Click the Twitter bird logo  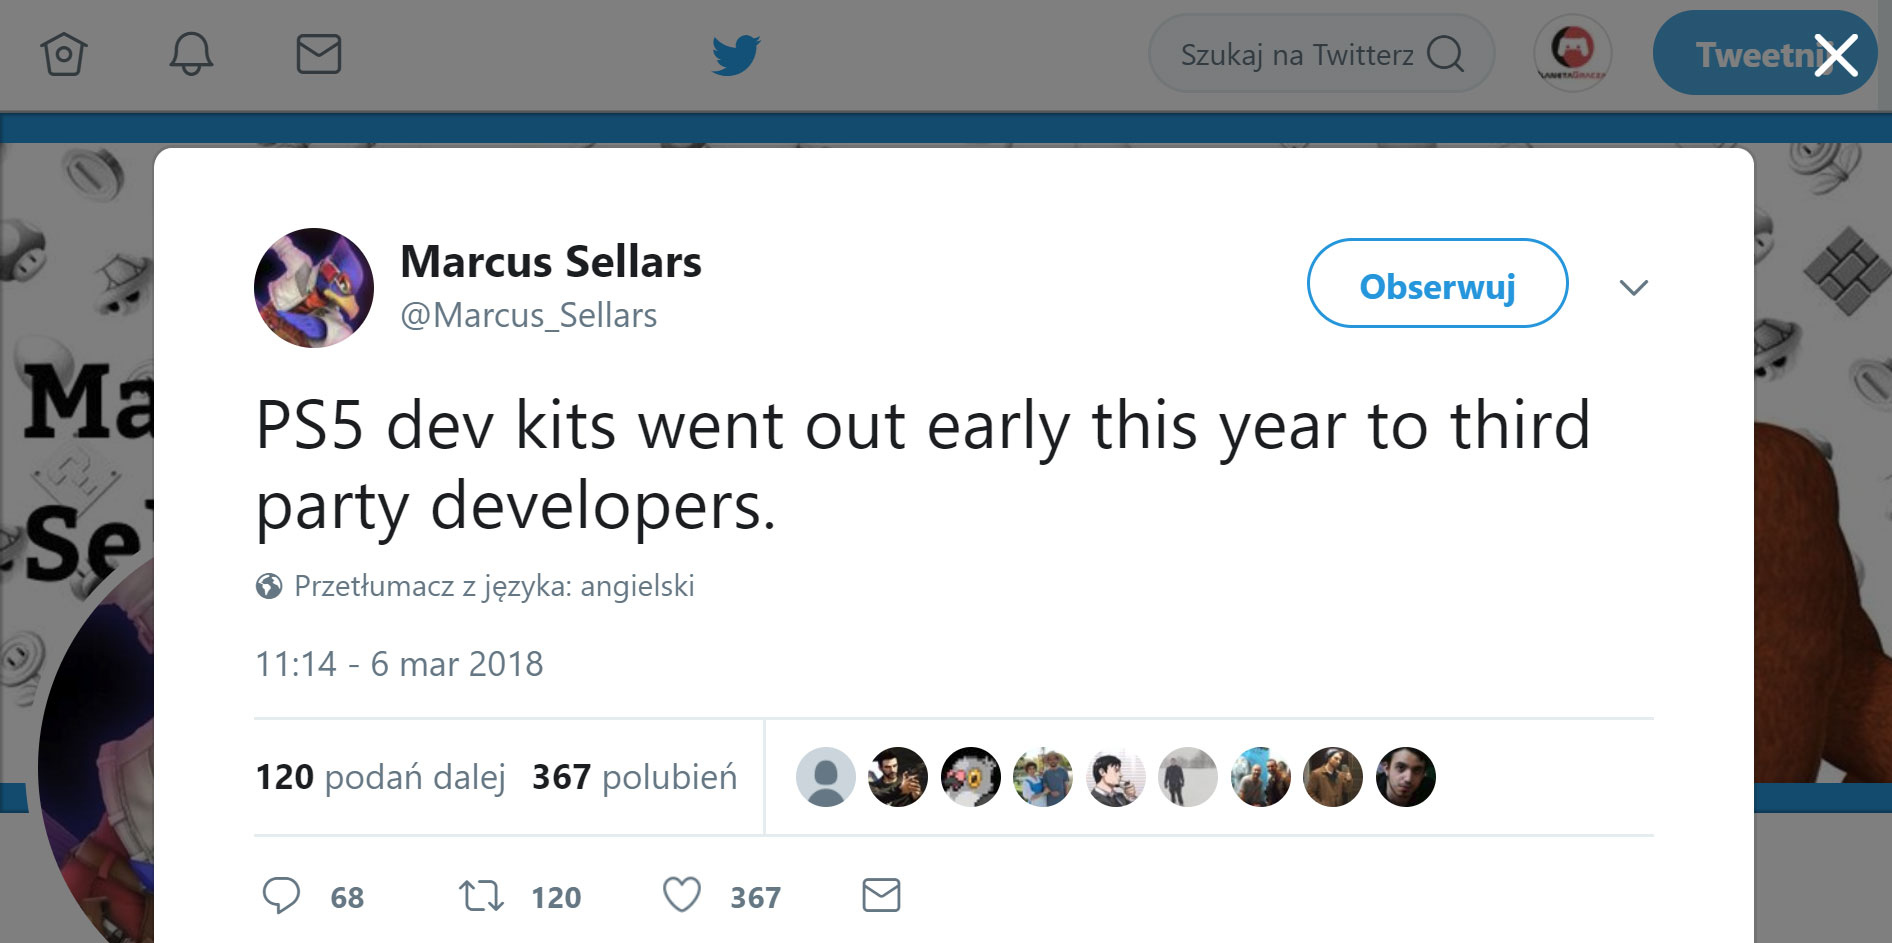(736, 55)
